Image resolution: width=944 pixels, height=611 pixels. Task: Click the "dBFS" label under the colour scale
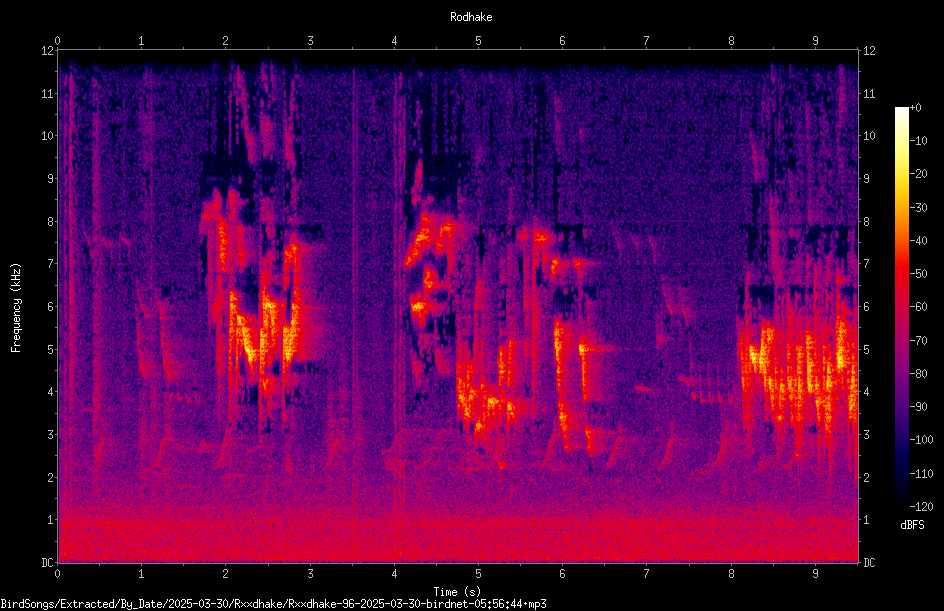click(x=912, y=525)
